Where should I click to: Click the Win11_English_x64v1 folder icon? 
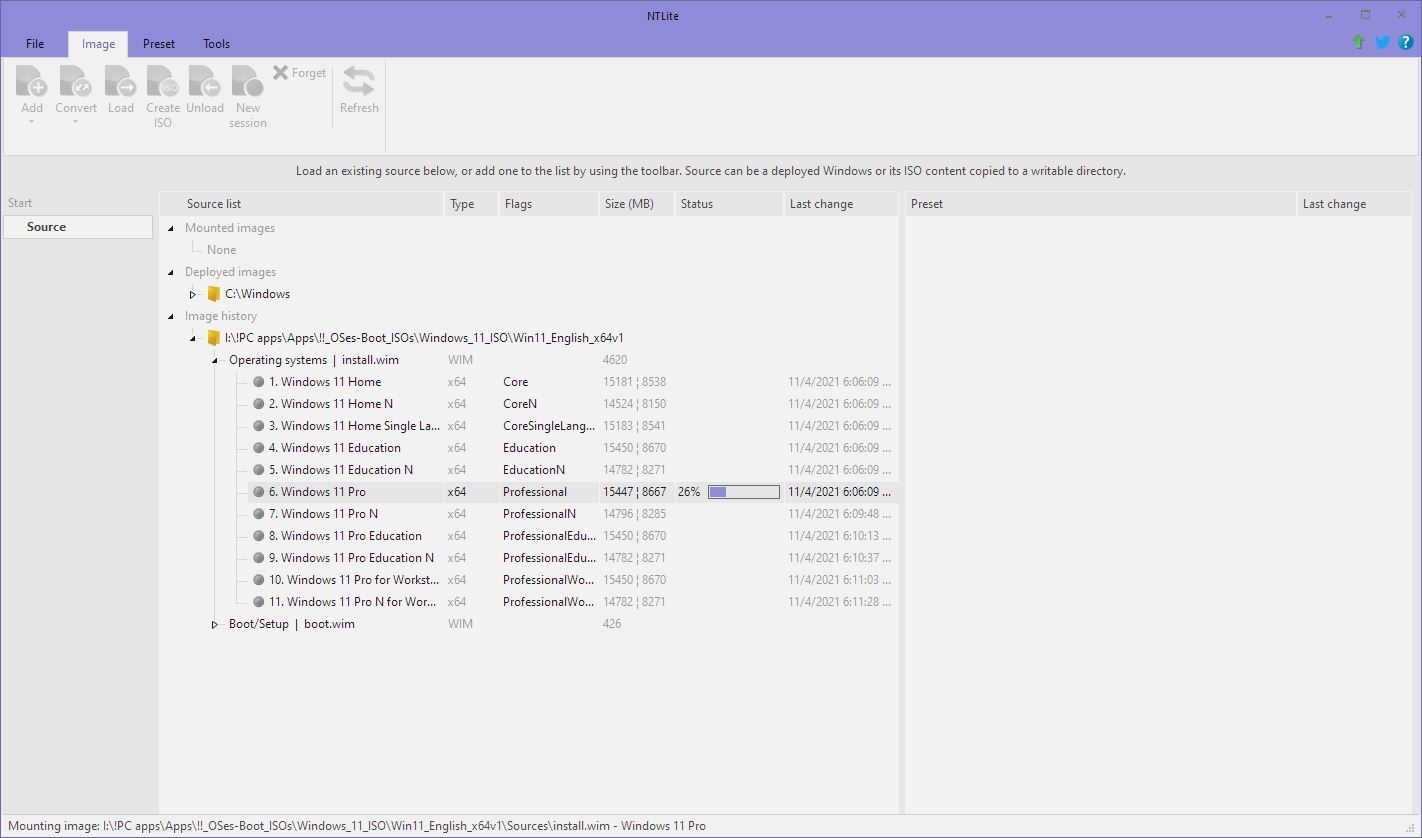tap(213, 338)
